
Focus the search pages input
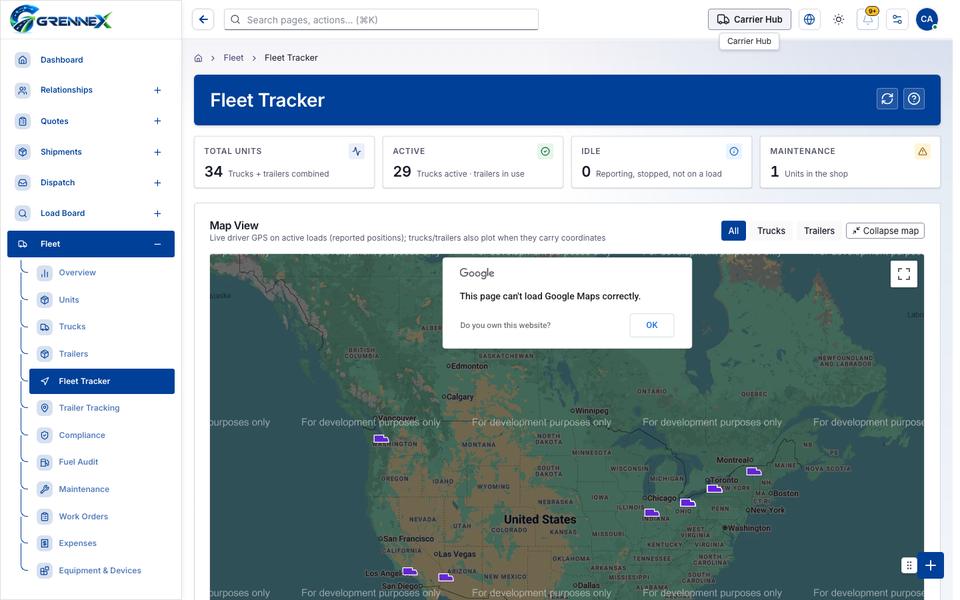click(381, 20)
